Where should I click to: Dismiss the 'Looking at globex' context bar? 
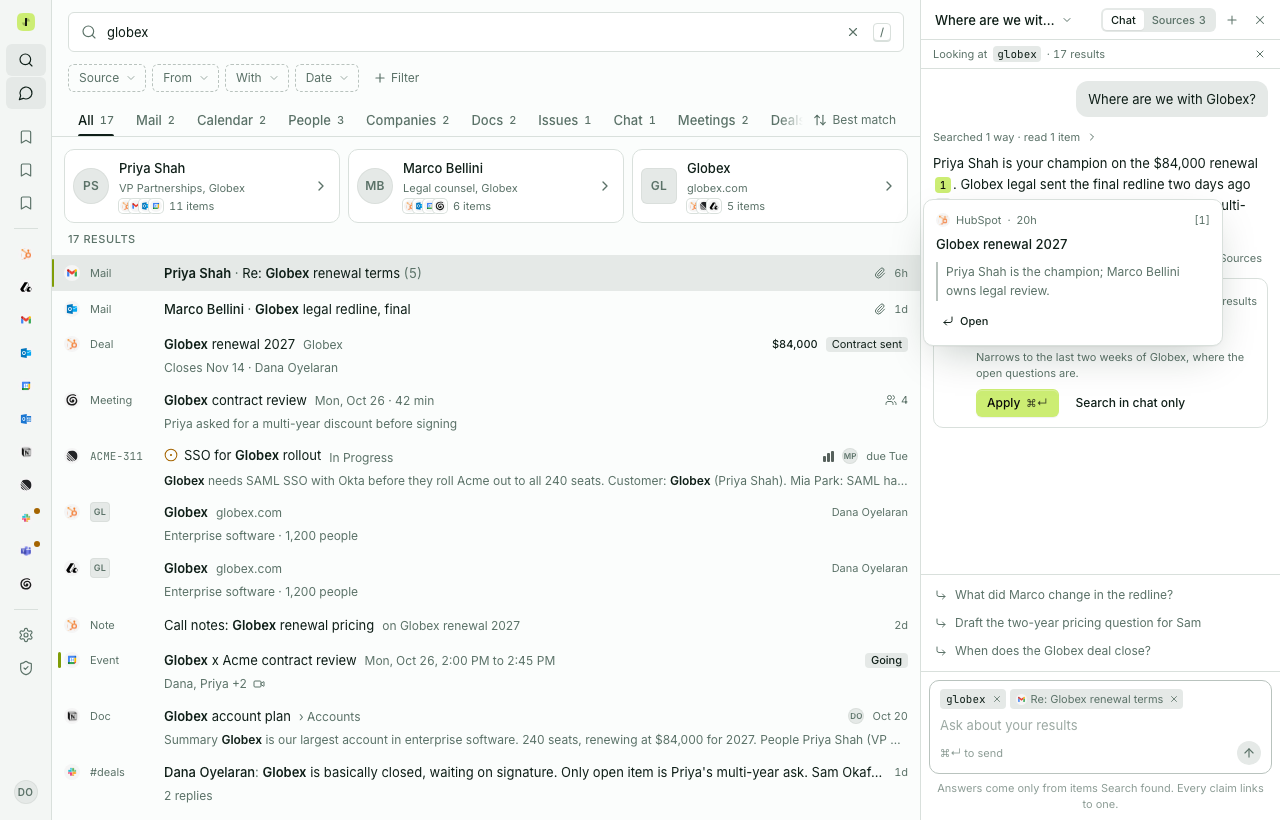coord(1260,54)
